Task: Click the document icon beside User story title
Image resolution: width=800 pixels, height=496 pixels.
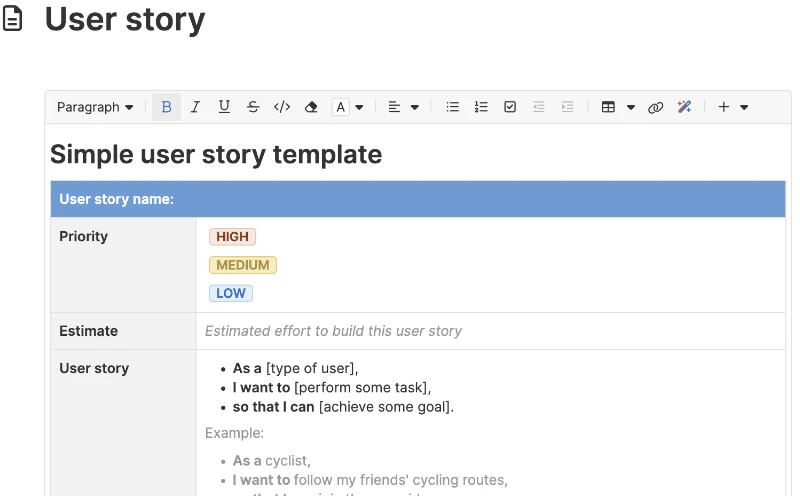Action: pyautogui.click(x=12, y=19)
